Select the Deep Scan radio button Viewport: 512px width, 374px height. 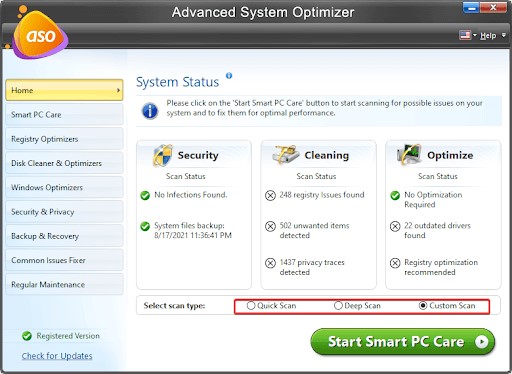click(x=338, y=305)
